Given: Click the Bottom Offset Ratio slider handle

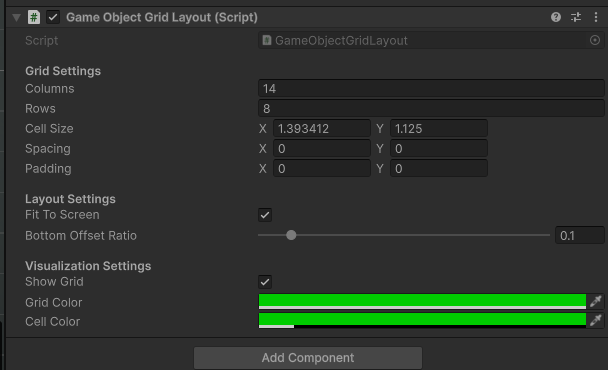Looking at the screenshot, I should point(291,235).
